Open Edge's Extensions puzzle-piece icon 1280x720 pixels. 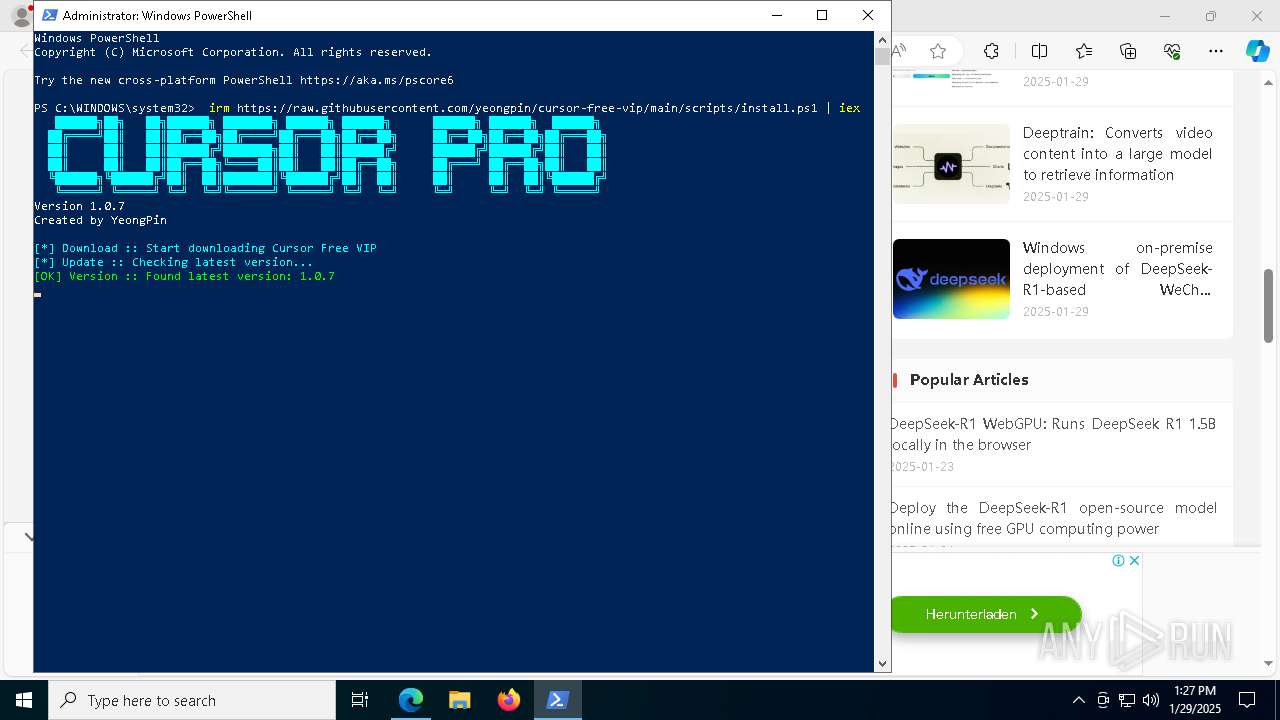pyautogui.click(x=991, y=51)
